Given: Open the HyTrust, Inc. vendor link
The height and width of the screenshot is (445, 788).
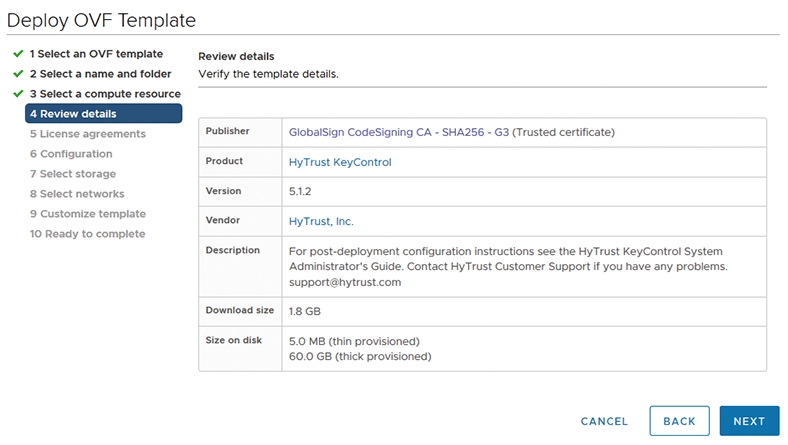Looking at the screenshot, I should [x=321, y=221].
